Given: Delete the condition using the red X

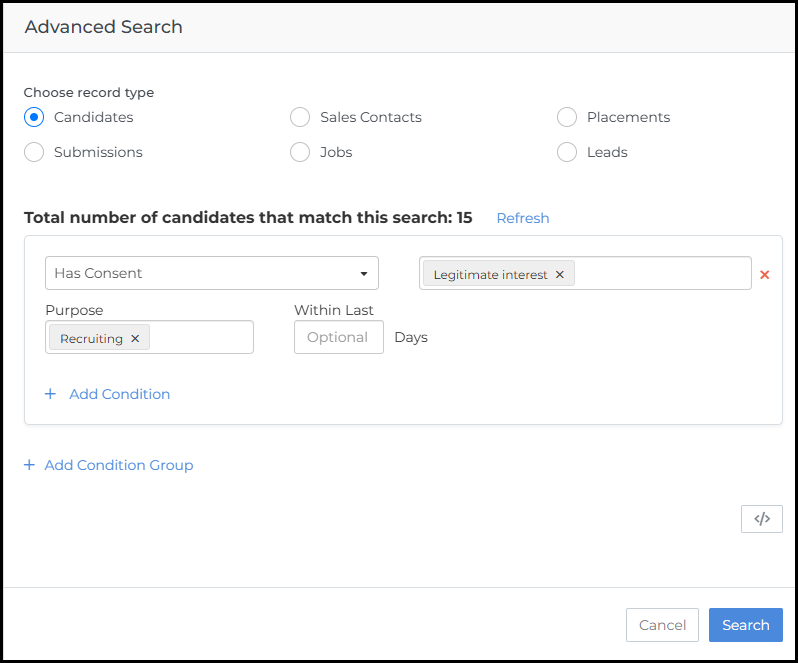Looking at the screenshot, I should tap(765, 274).
